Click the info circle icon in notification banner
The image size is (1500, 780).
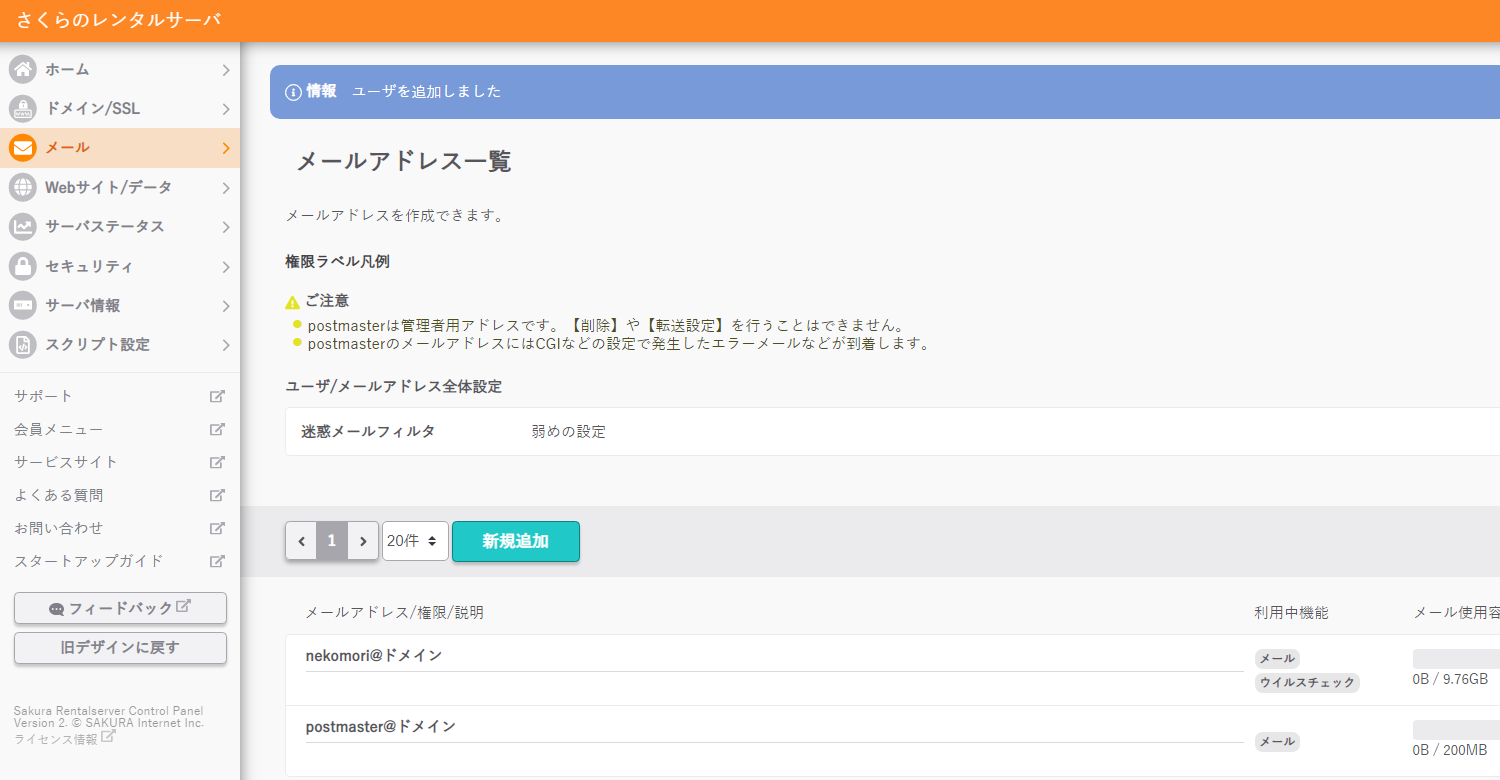pos(293,92)
